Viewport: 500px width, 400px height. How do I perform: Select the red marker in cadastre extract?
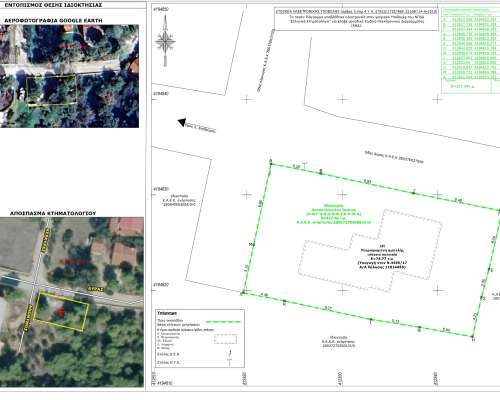[60, 312]
